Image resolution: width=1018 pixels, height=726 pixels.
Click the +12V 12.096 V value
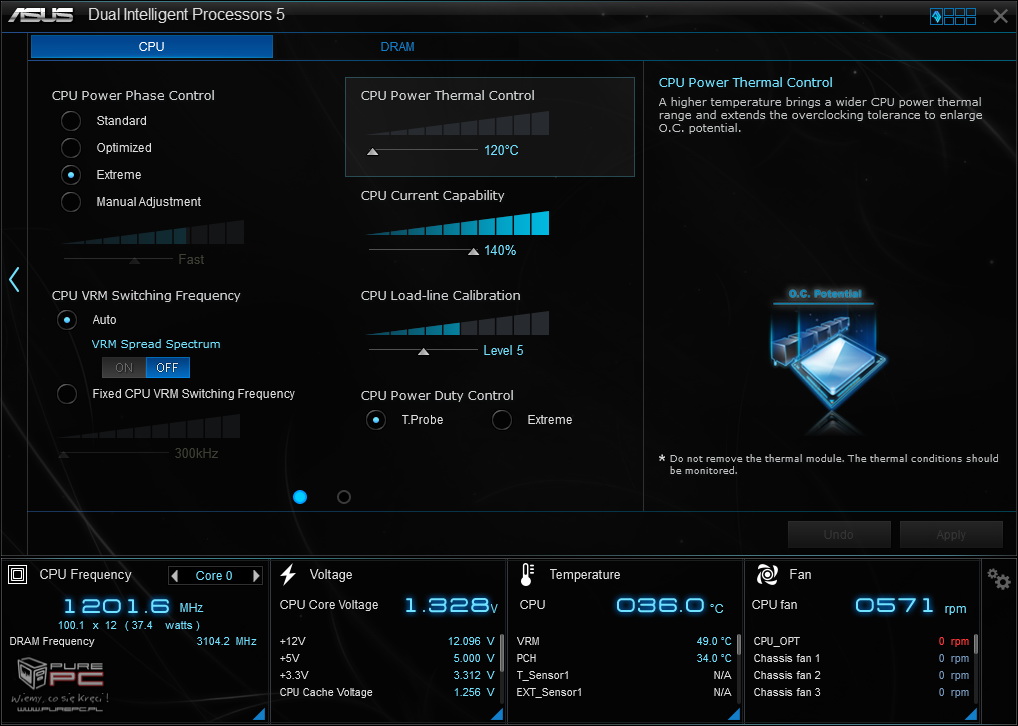pyautogui.click(x=471, y=641)
